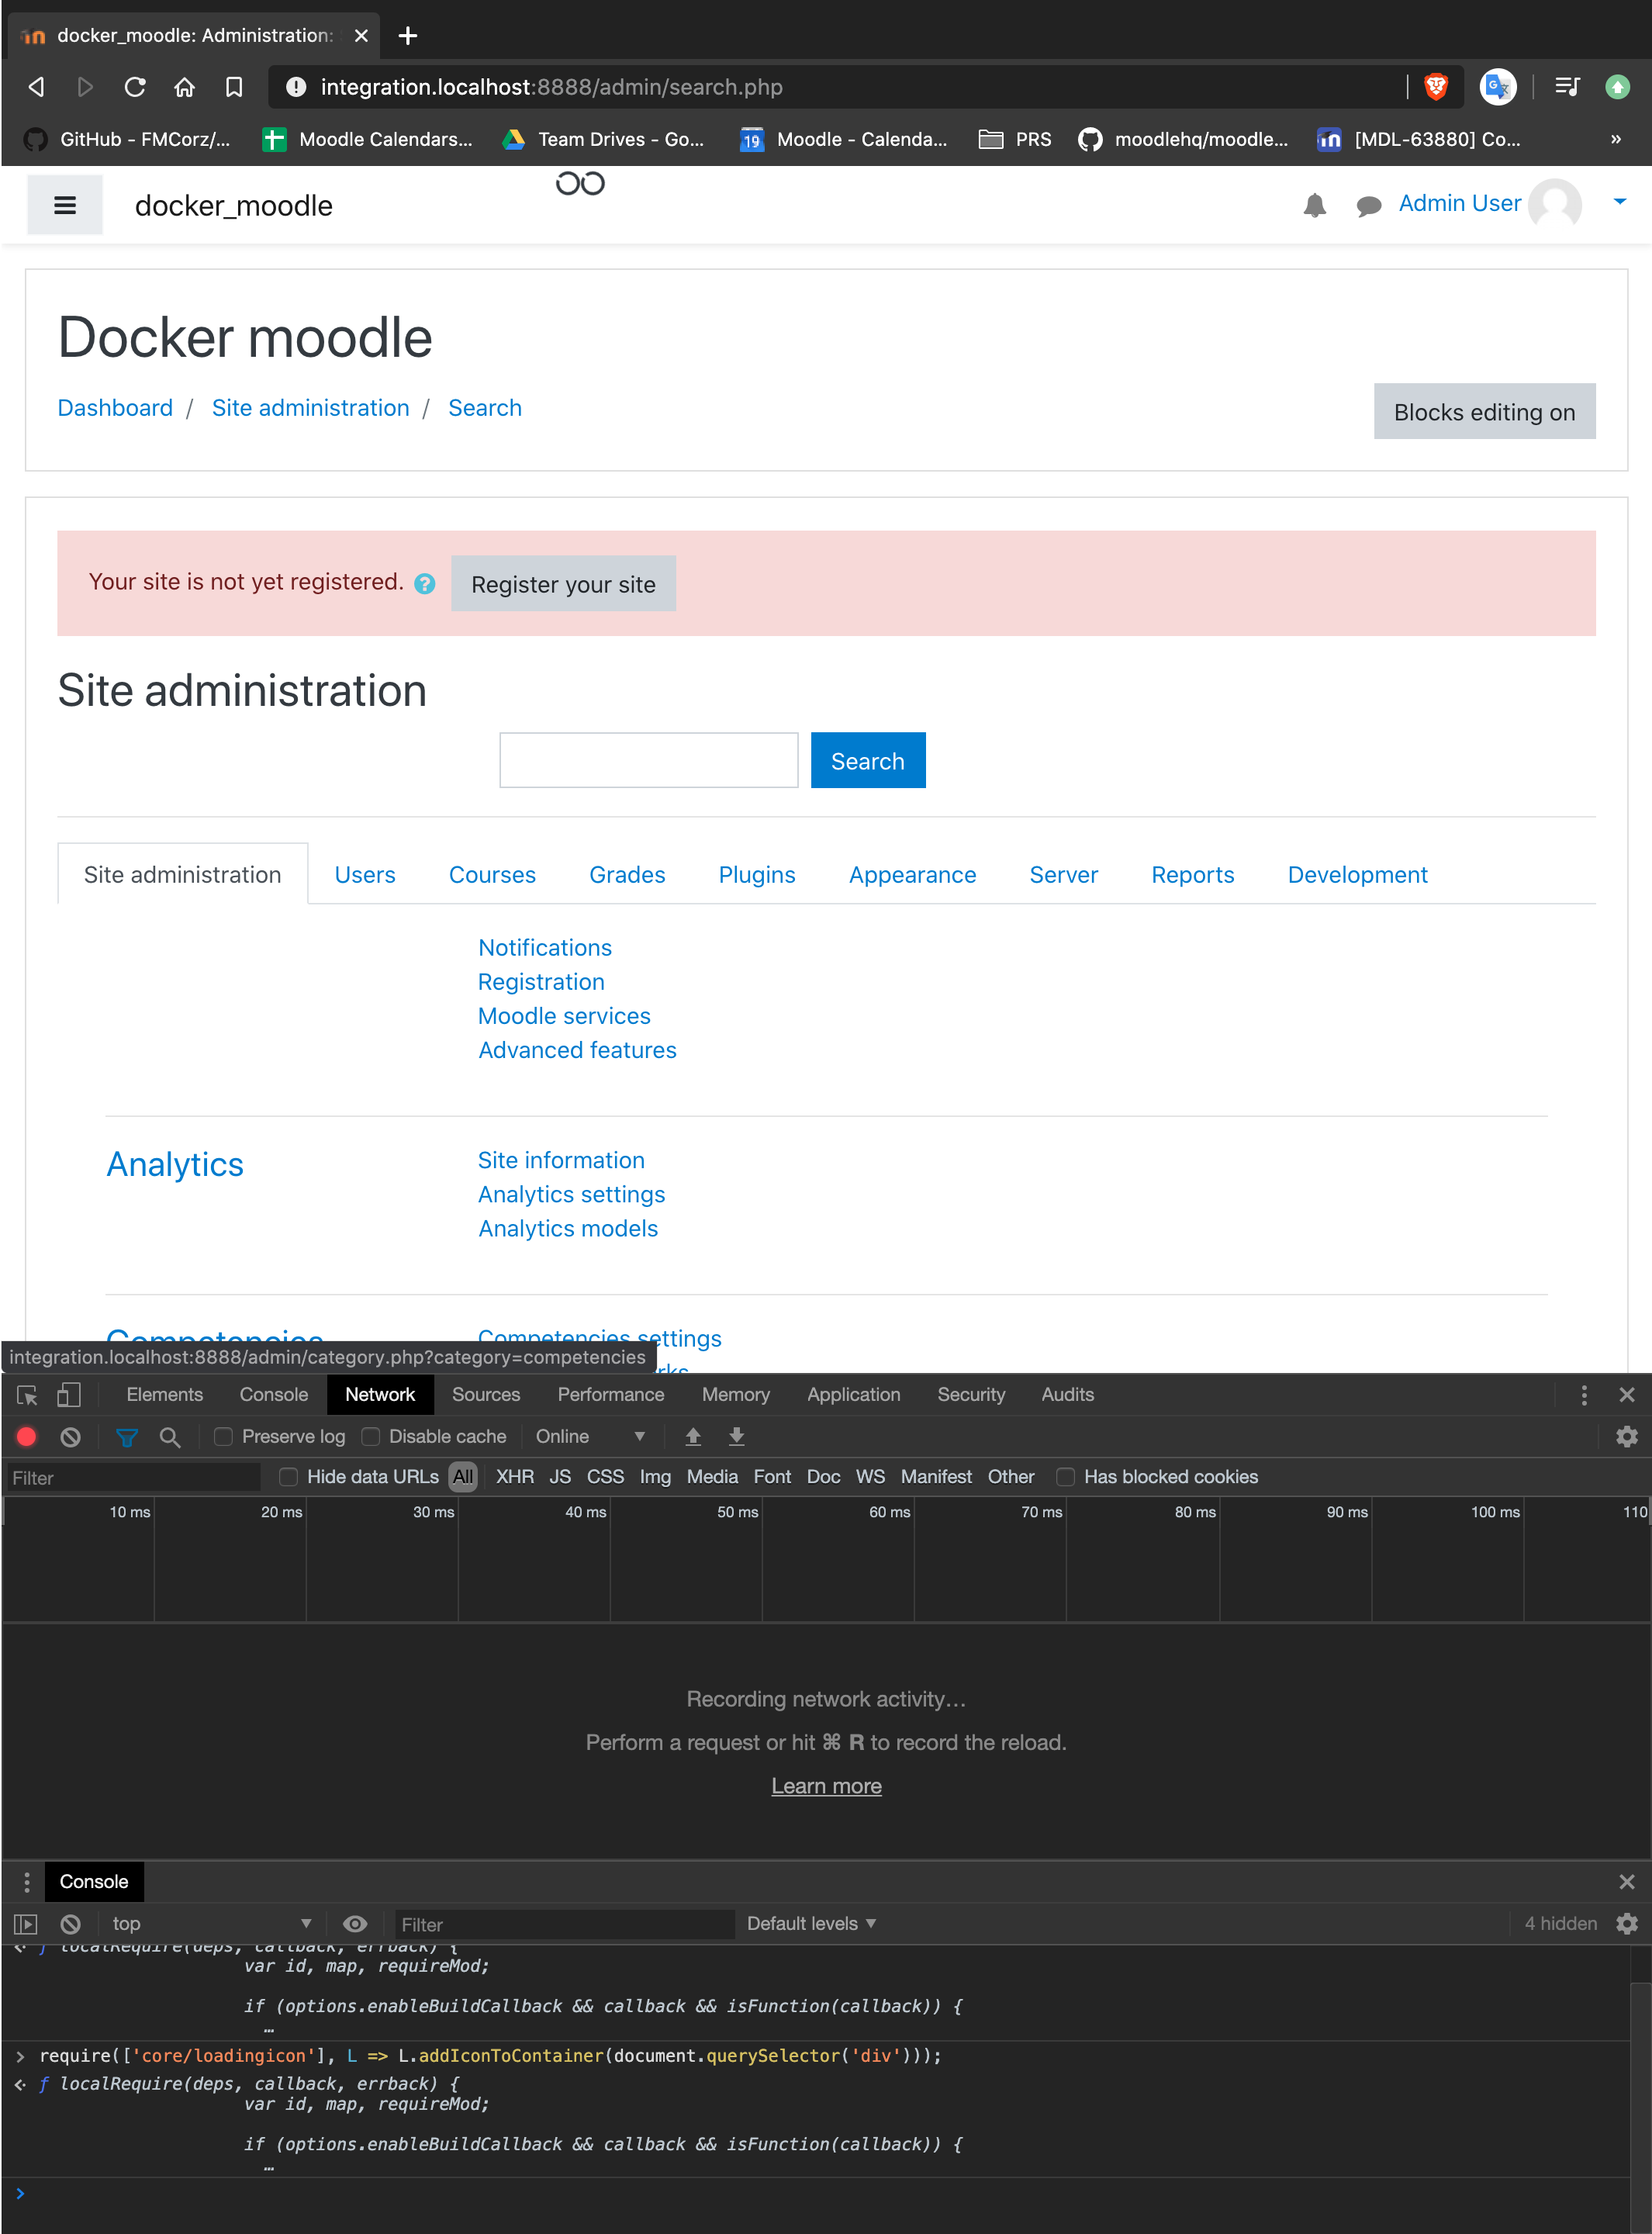Click the browser back arrow
The width and height of the screenshot is (1652, 2234).
click(36, 87)
